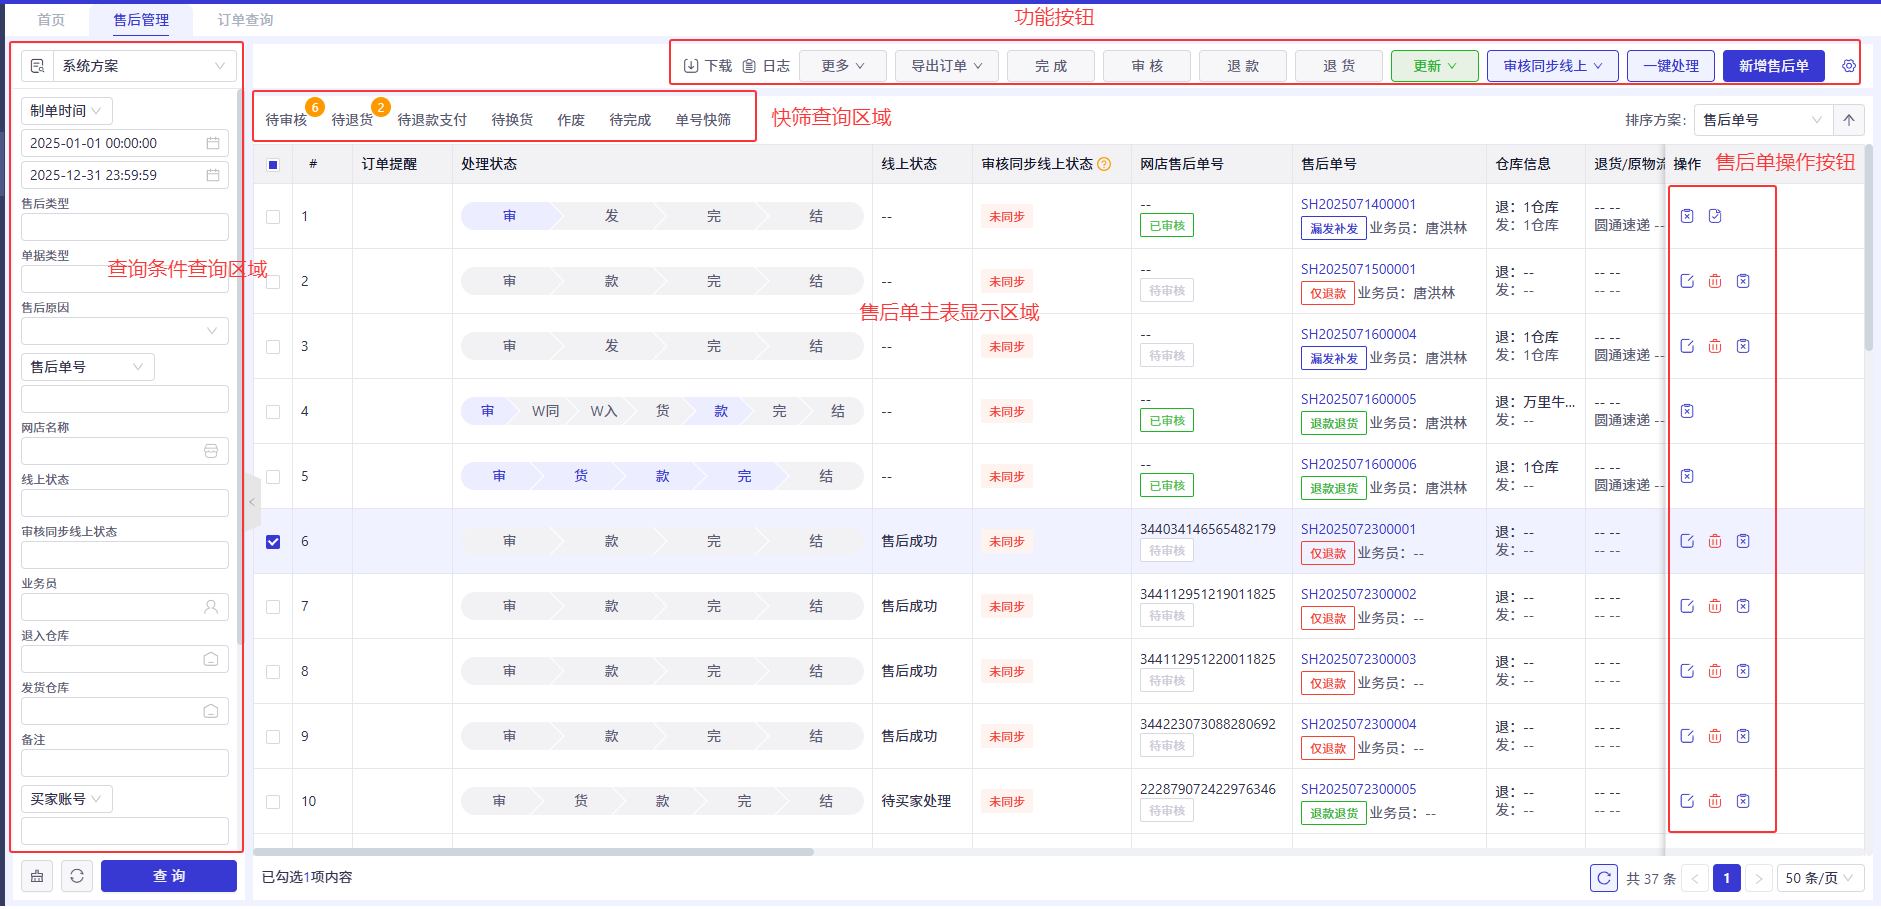Void after-sale order SH2025072300005

pos(1743,801)
